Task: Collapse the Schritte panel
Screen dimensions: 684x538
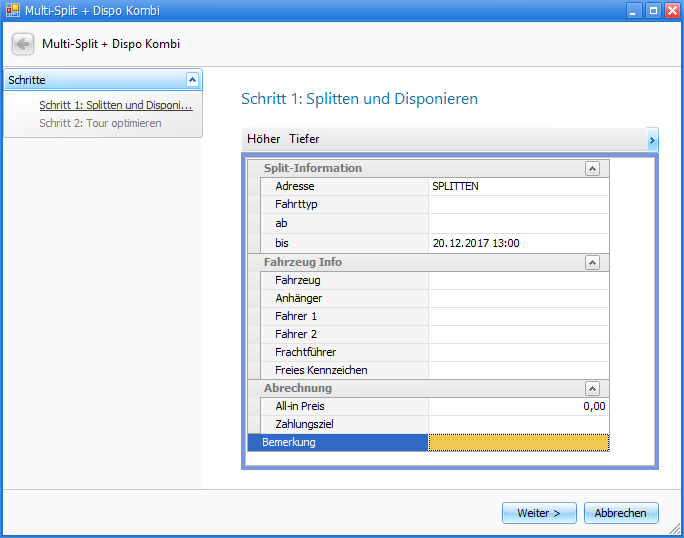Action: [x=192, y=80]
